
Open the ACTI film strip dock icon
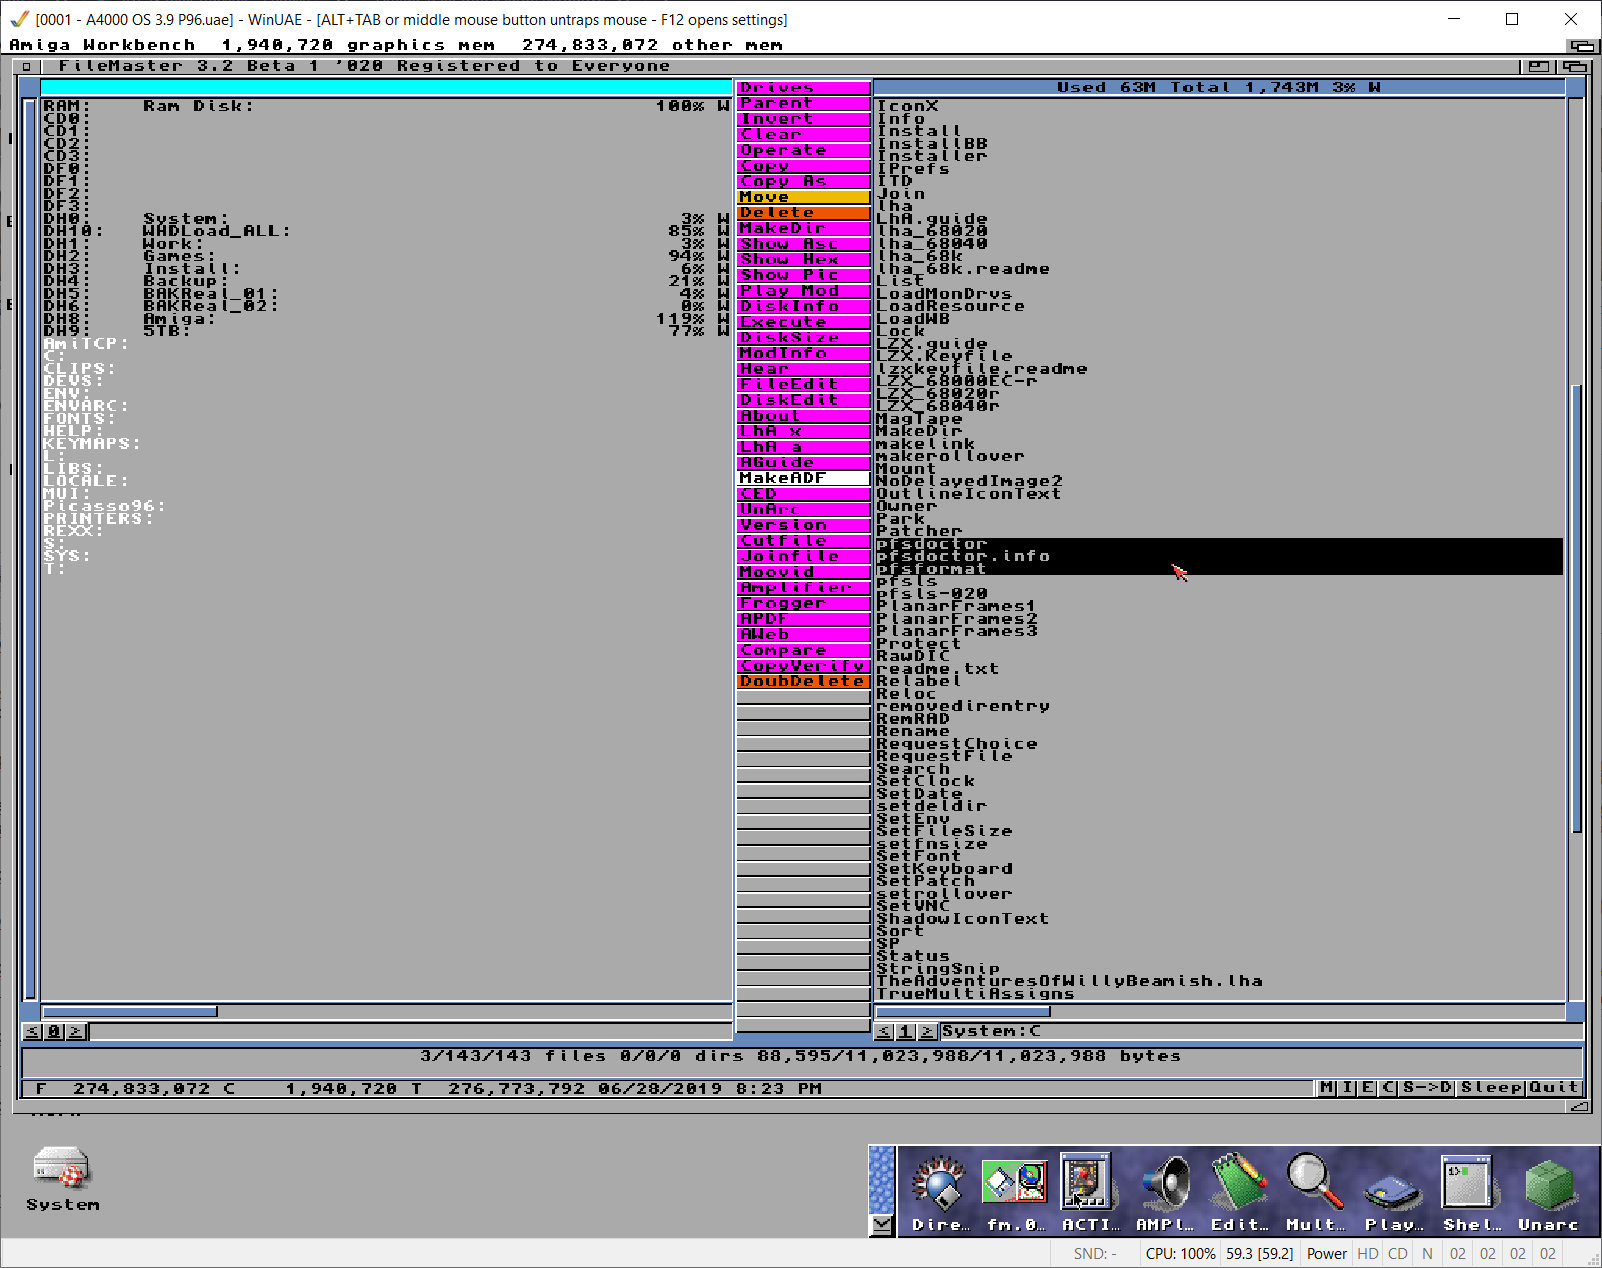click(x=1087, y=1191)
